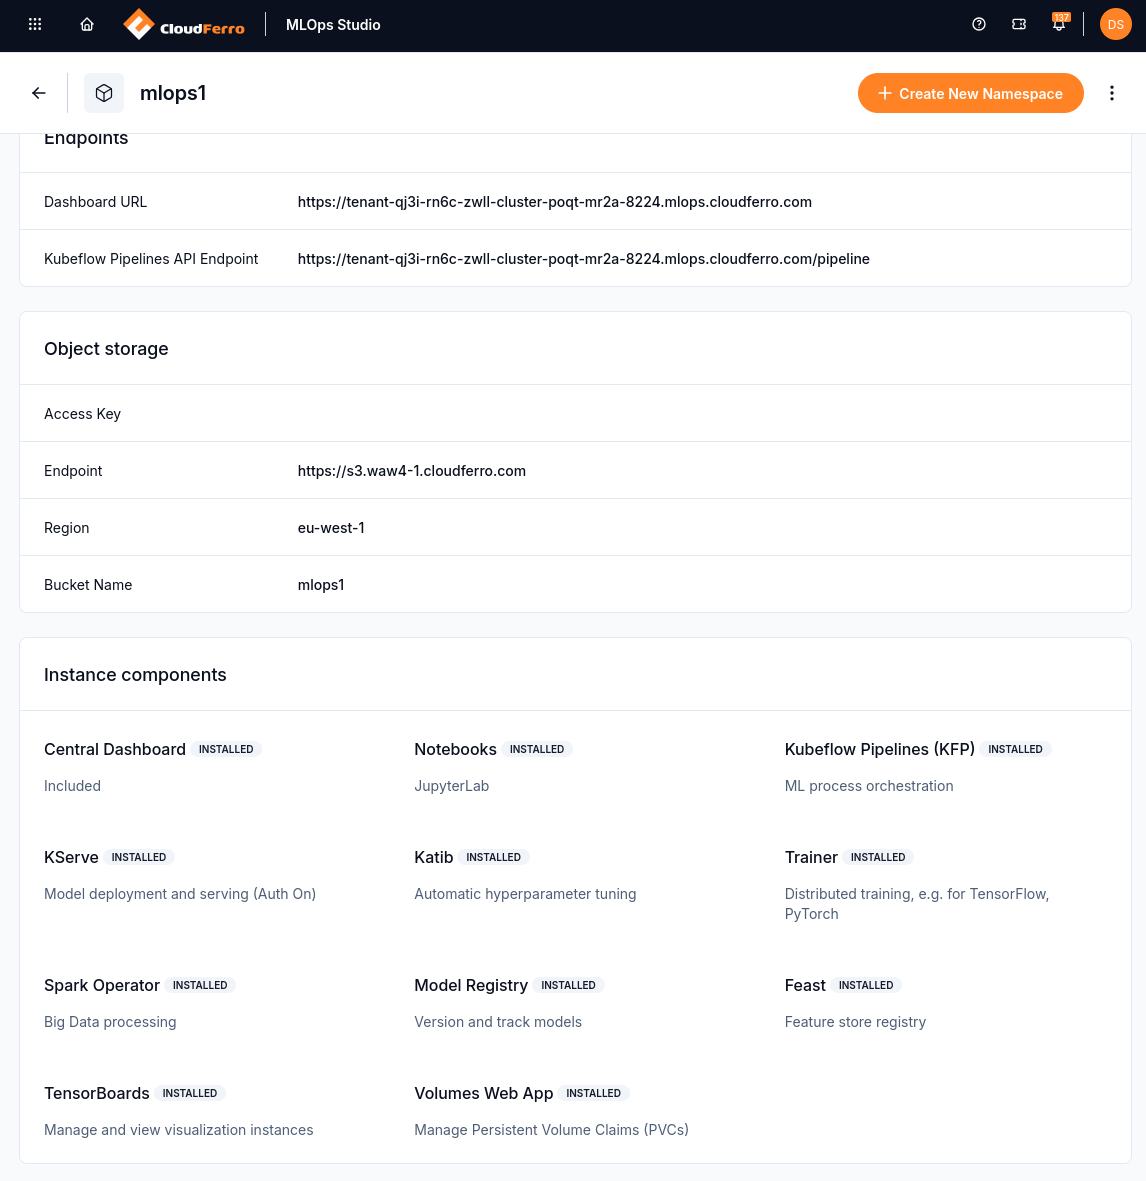The image size is (1146, 1181).
Task: Click INSTALLED badge next to Model Registry
Action: point(568,985)
